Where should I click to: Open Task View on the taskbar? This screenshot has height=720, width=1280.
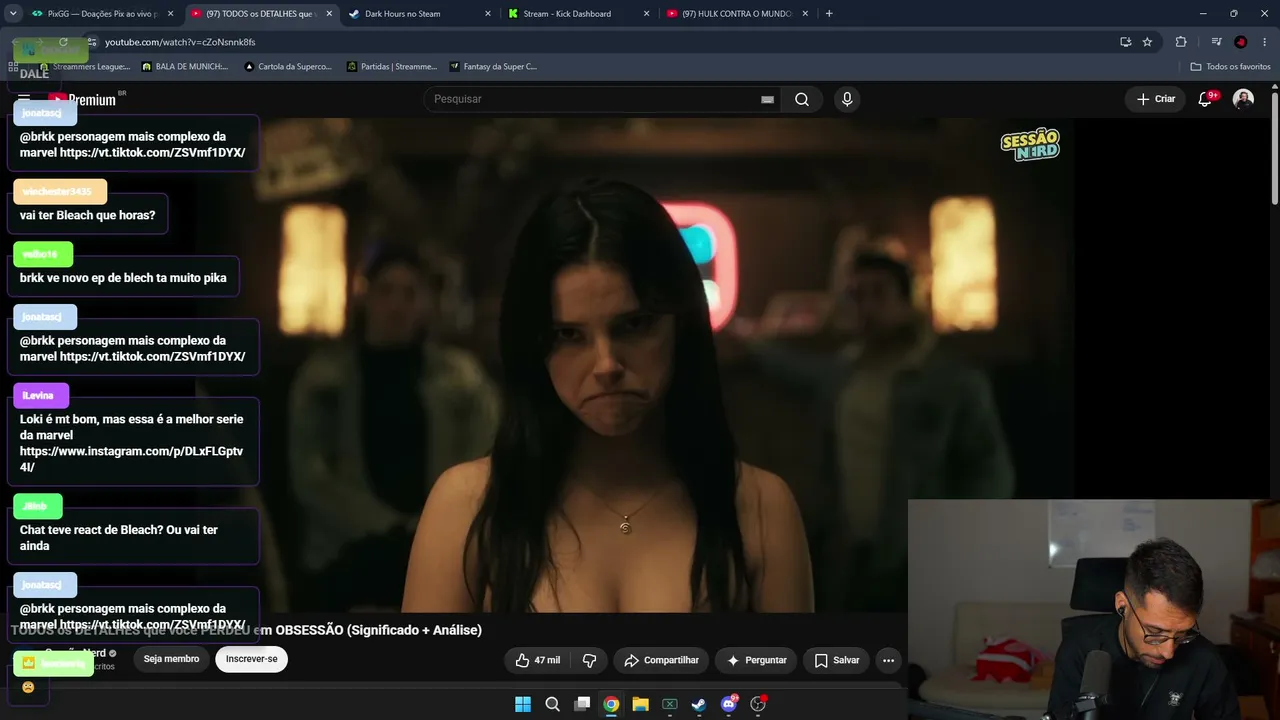point(582,704)
